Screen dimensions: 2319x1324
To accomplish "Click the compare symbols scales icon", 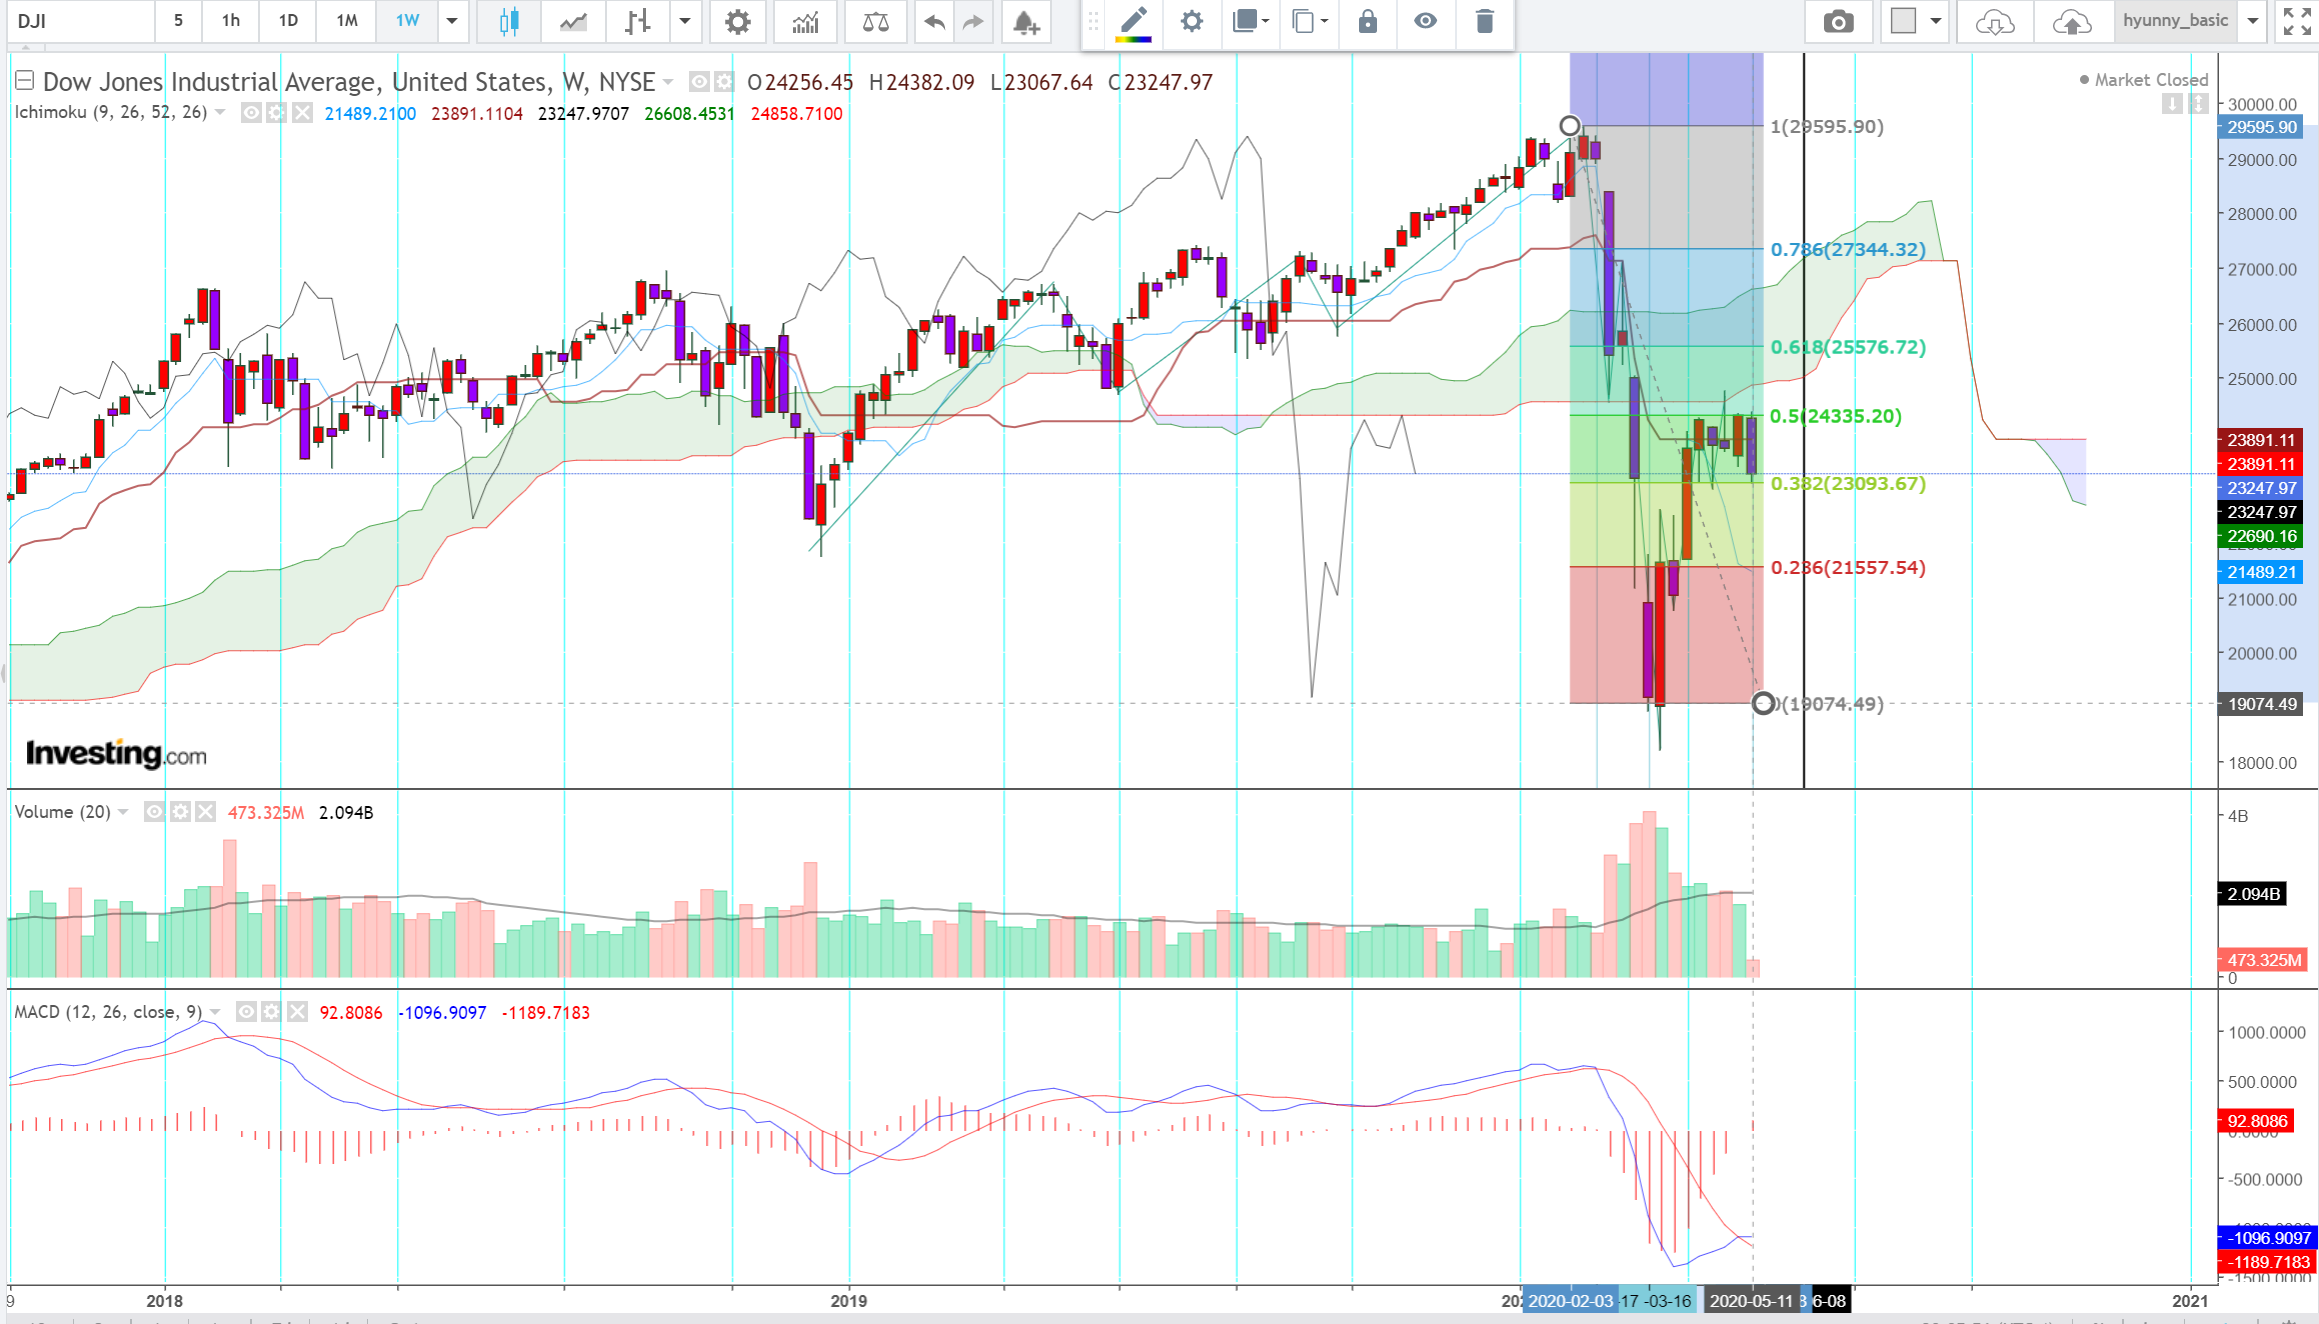I will [875, 21].
